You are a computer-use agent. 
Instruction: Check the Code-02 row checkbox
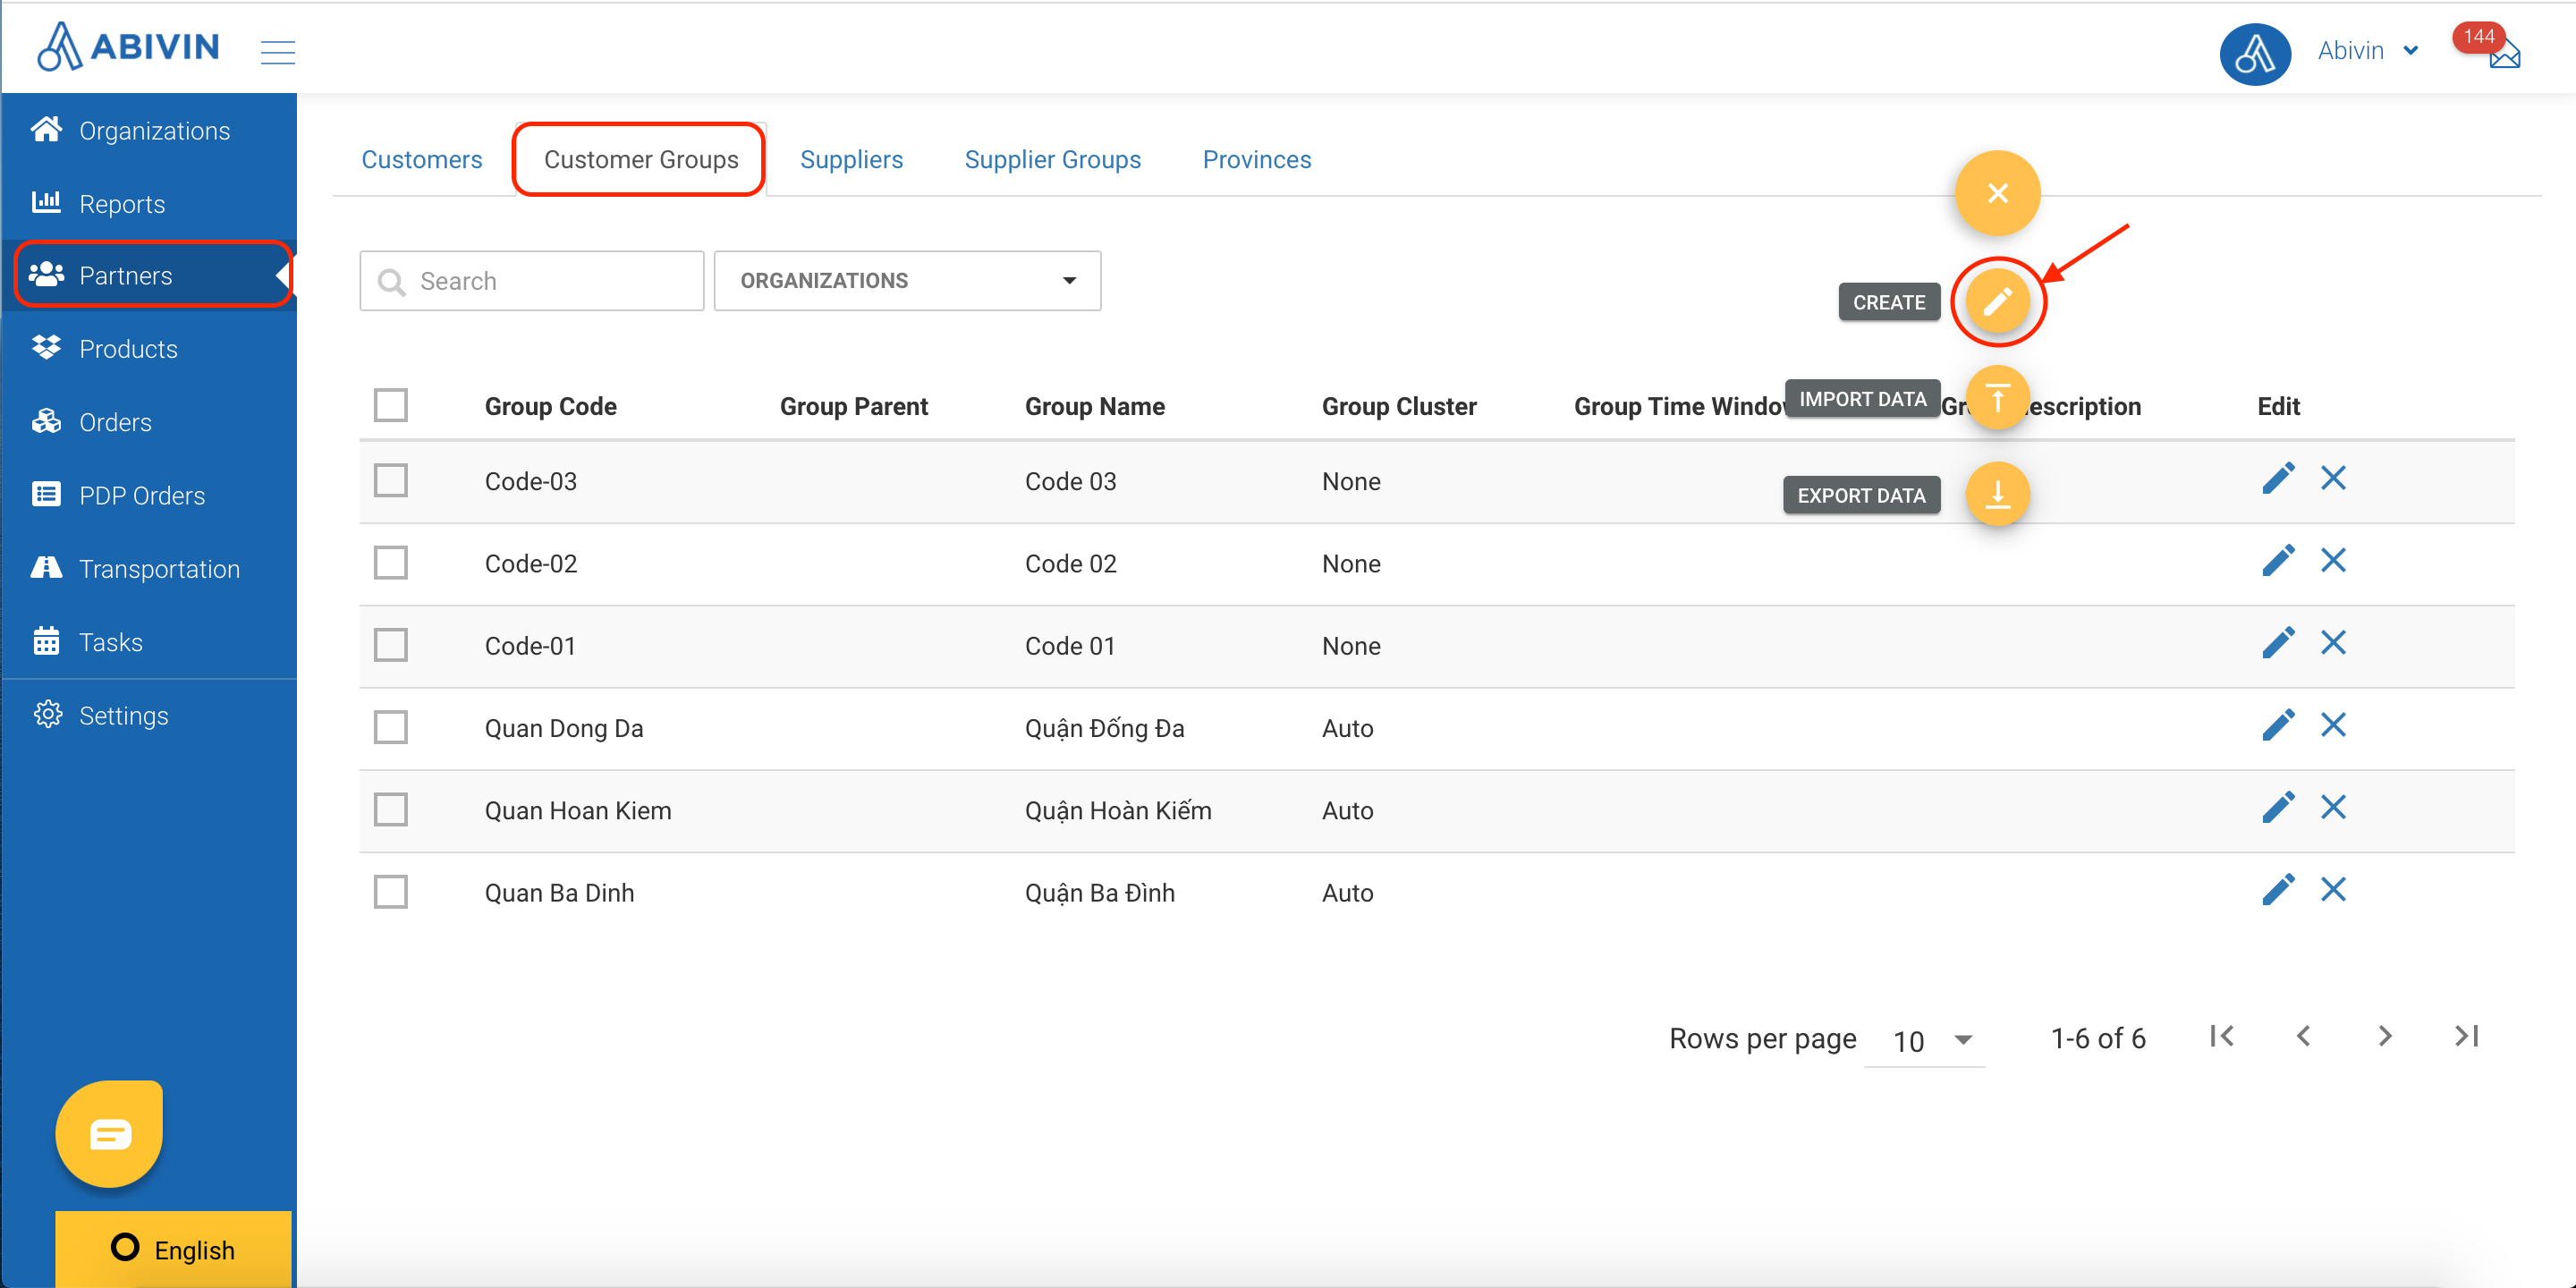pos(390,562)
